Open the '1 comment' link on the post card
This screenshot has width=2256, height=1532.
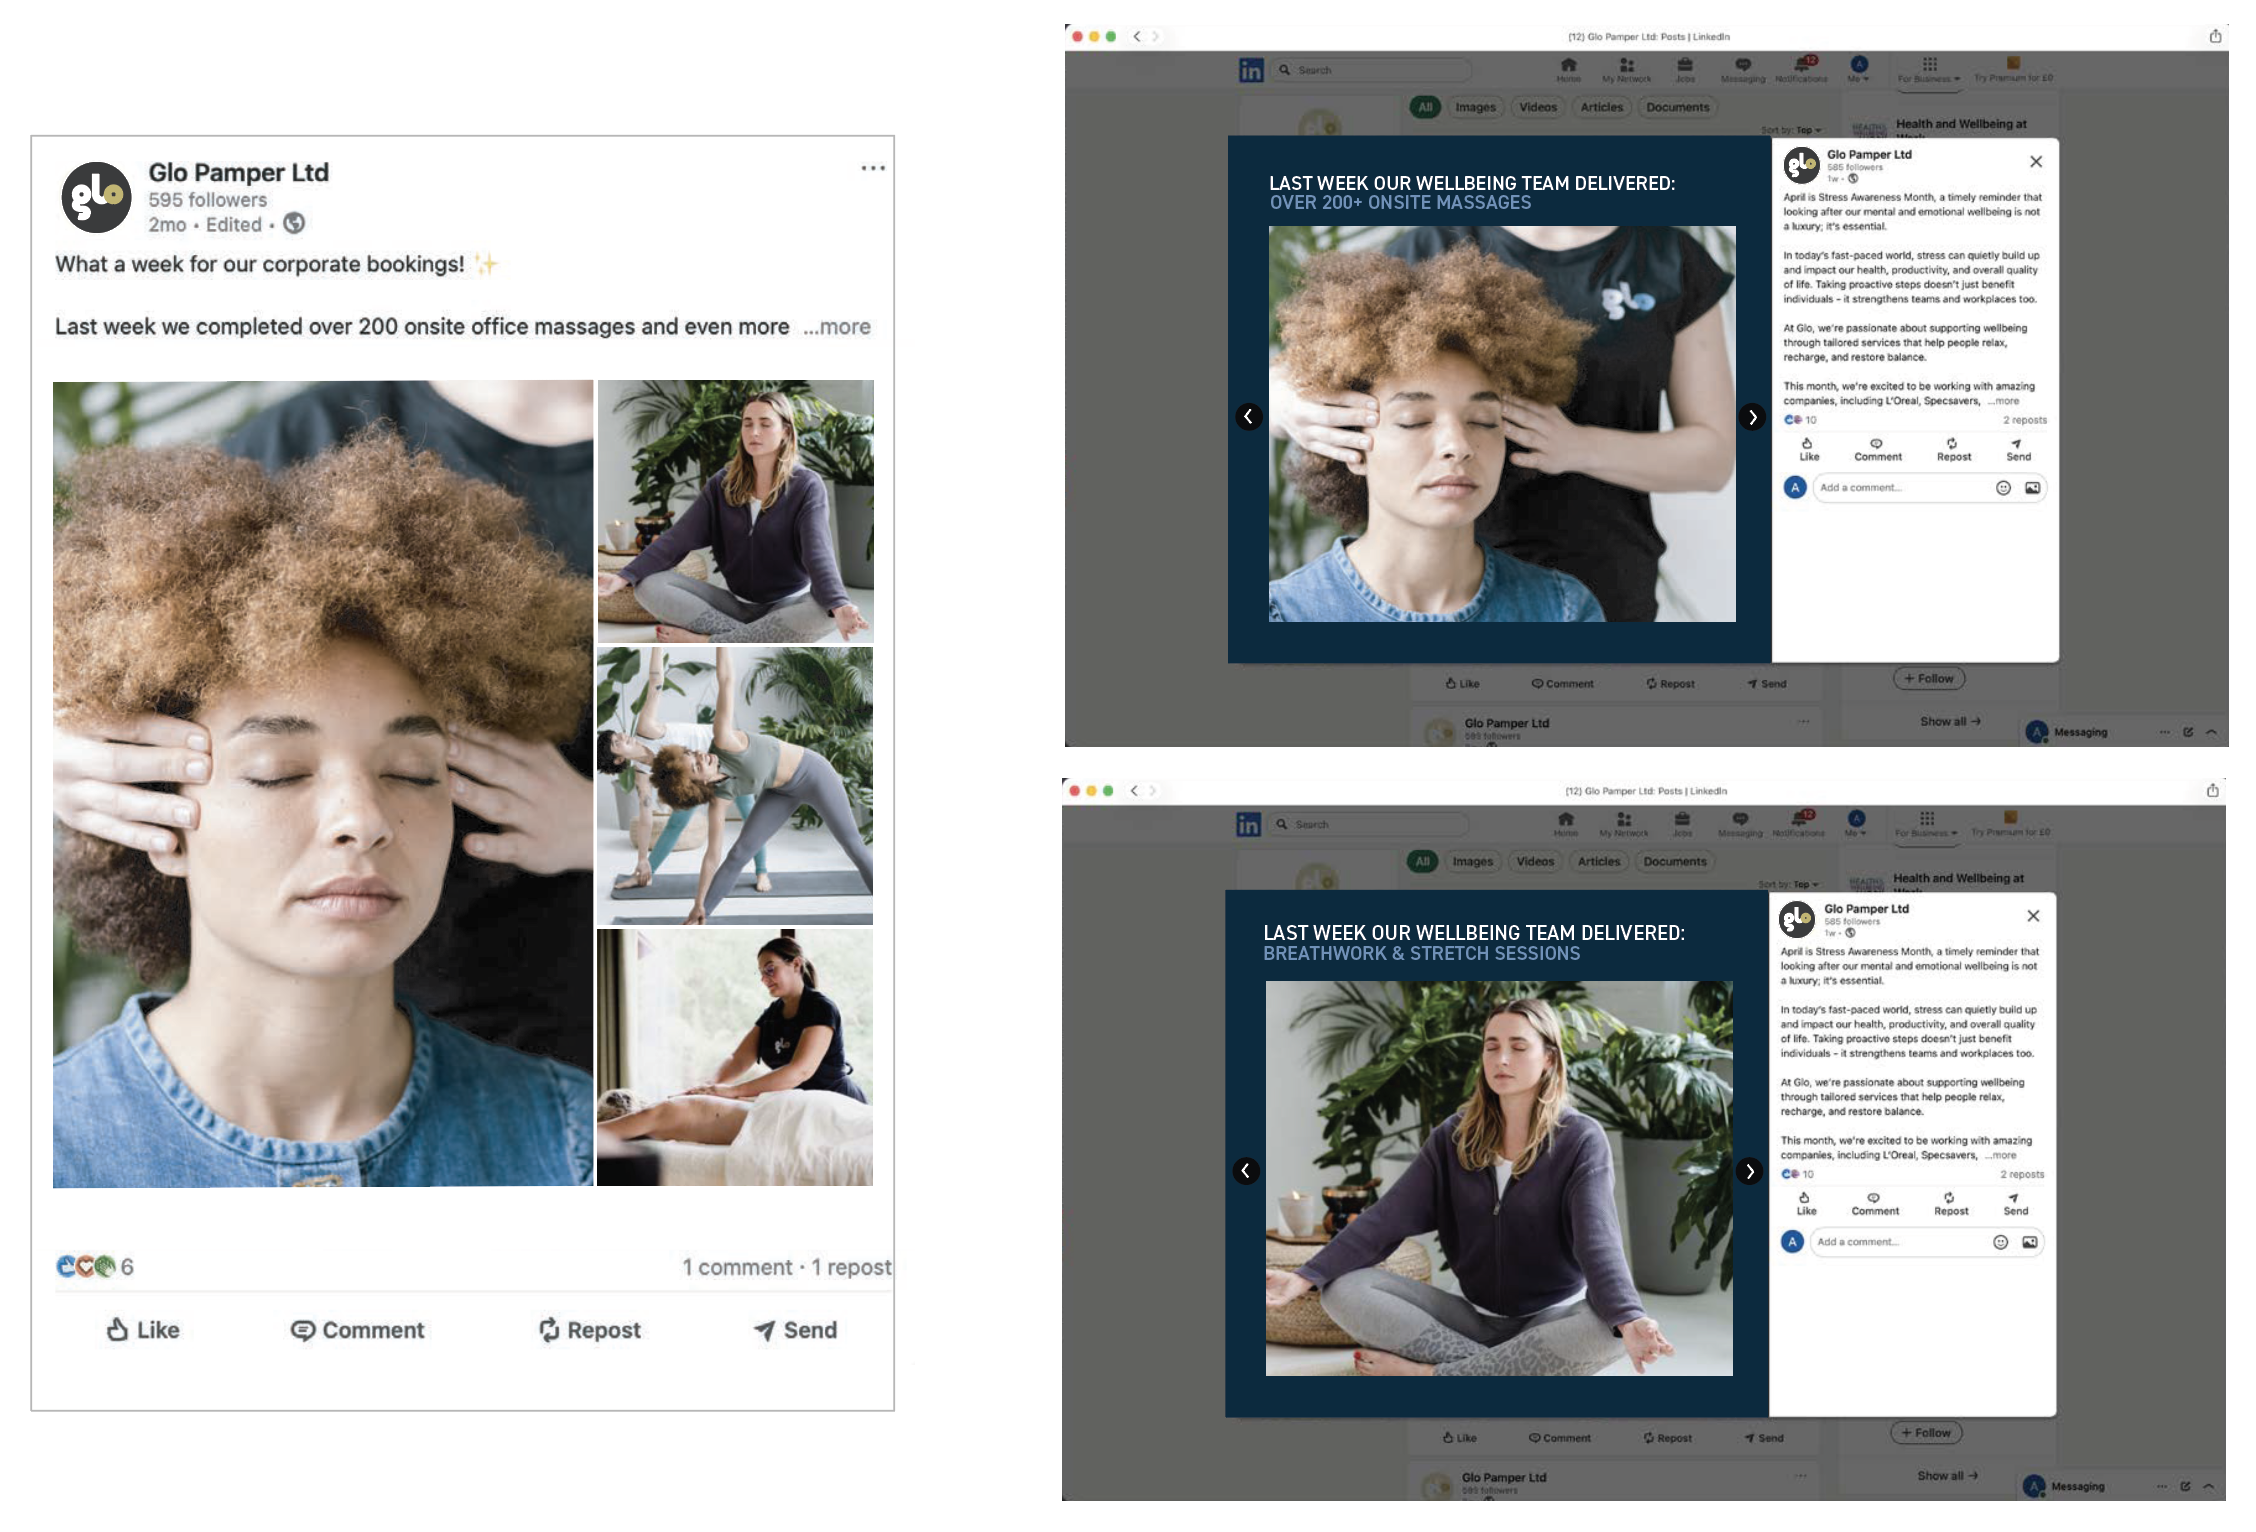click(737, 1267)
